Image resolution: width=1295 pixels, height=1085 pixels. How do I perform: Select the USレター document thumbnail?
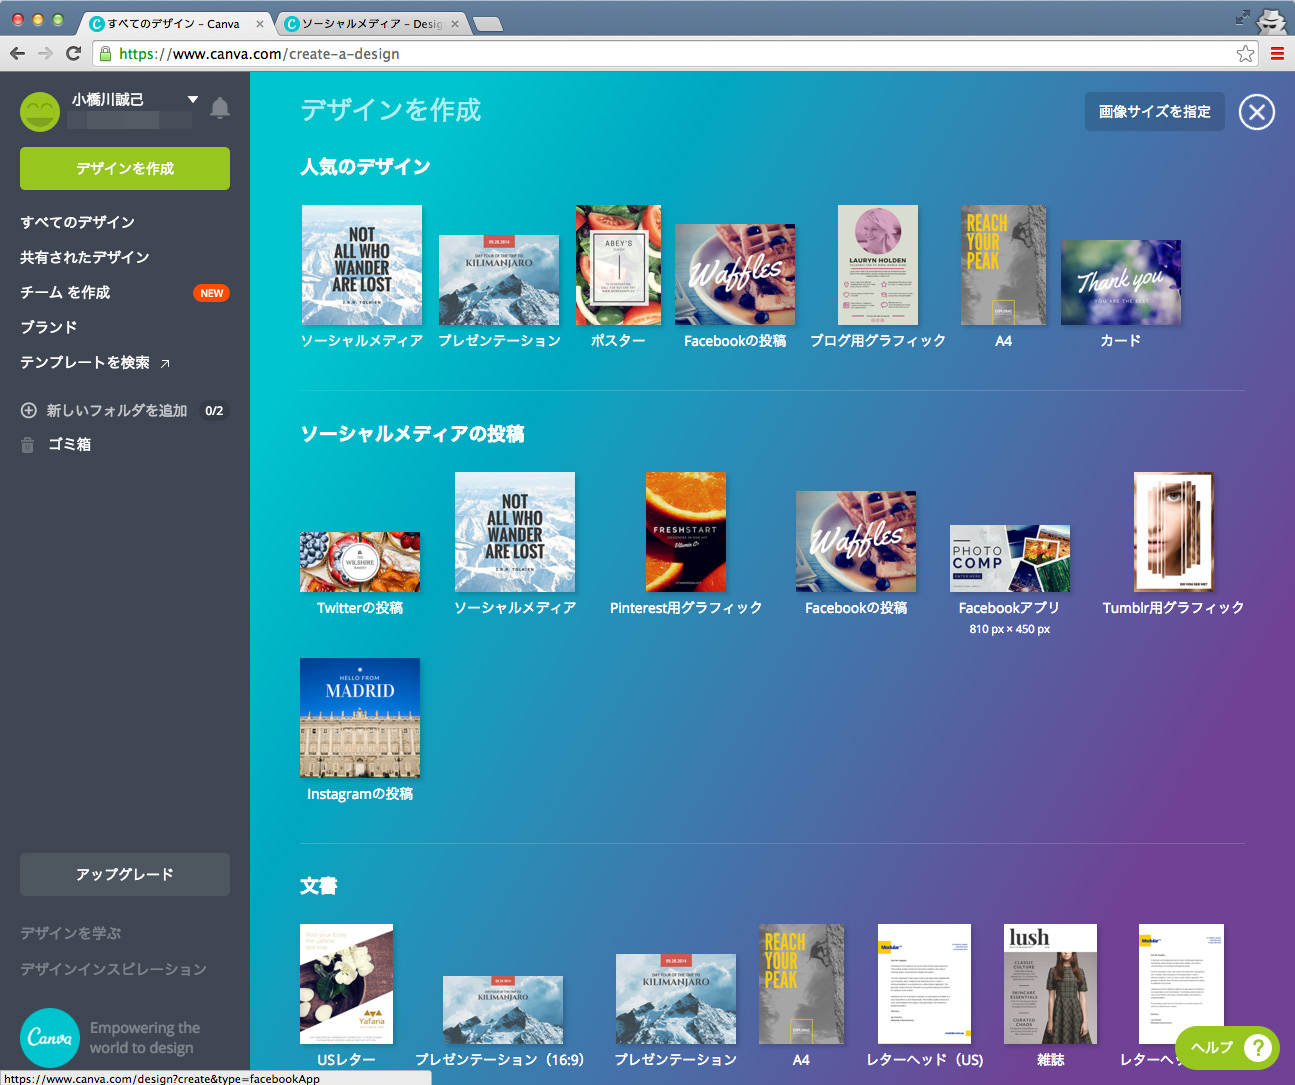346,984
